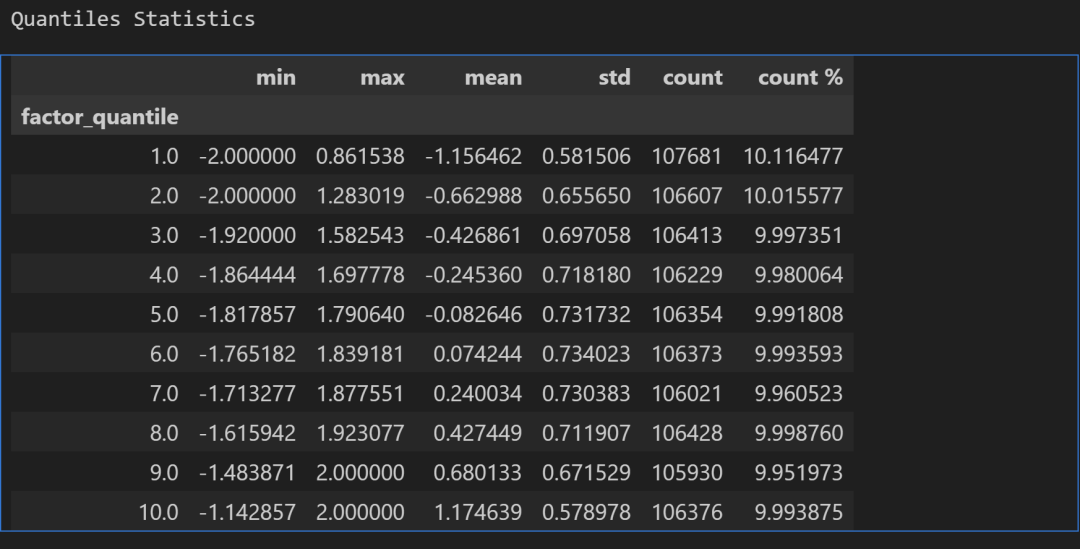This screenshot has height=549, width=1080.
Task: Select quantile row label 8.0
Action: point(164,433)
